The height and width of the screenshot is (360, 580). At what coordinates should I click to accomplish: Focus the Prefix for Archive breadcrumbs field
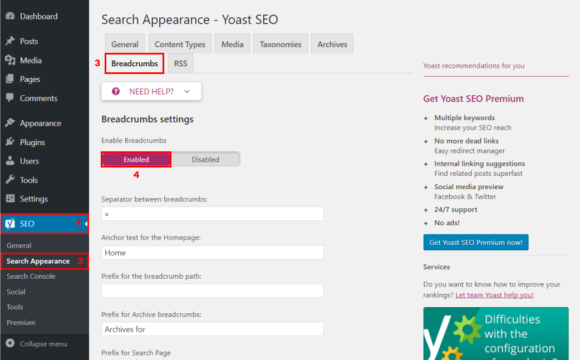click(x=213, y=329)
